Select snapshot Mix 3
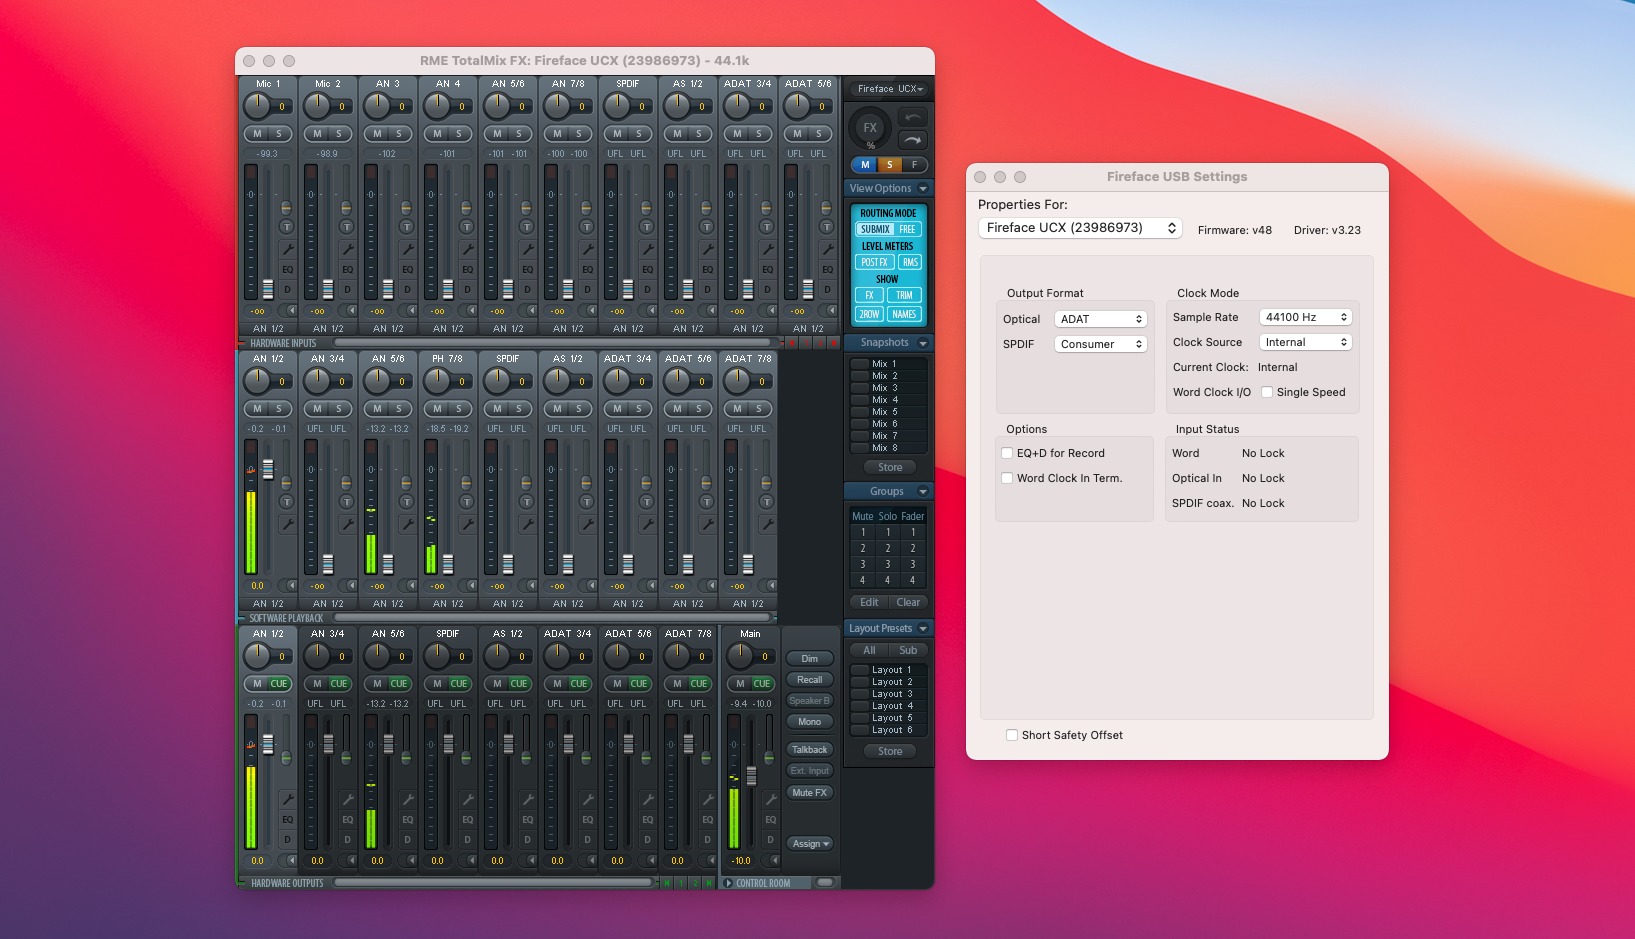The image size is (1635, 939). (888, 388)
